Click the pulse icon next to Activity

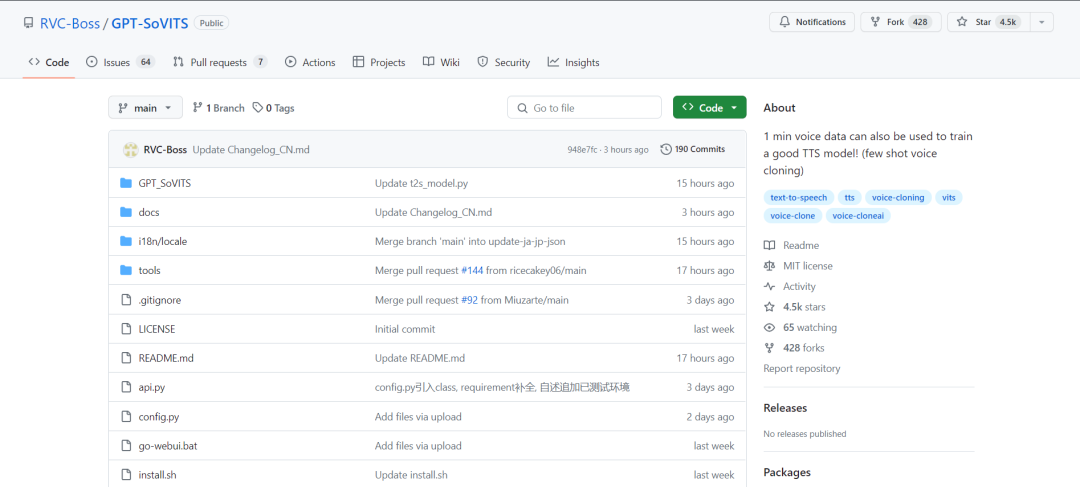tap(769, 287)
